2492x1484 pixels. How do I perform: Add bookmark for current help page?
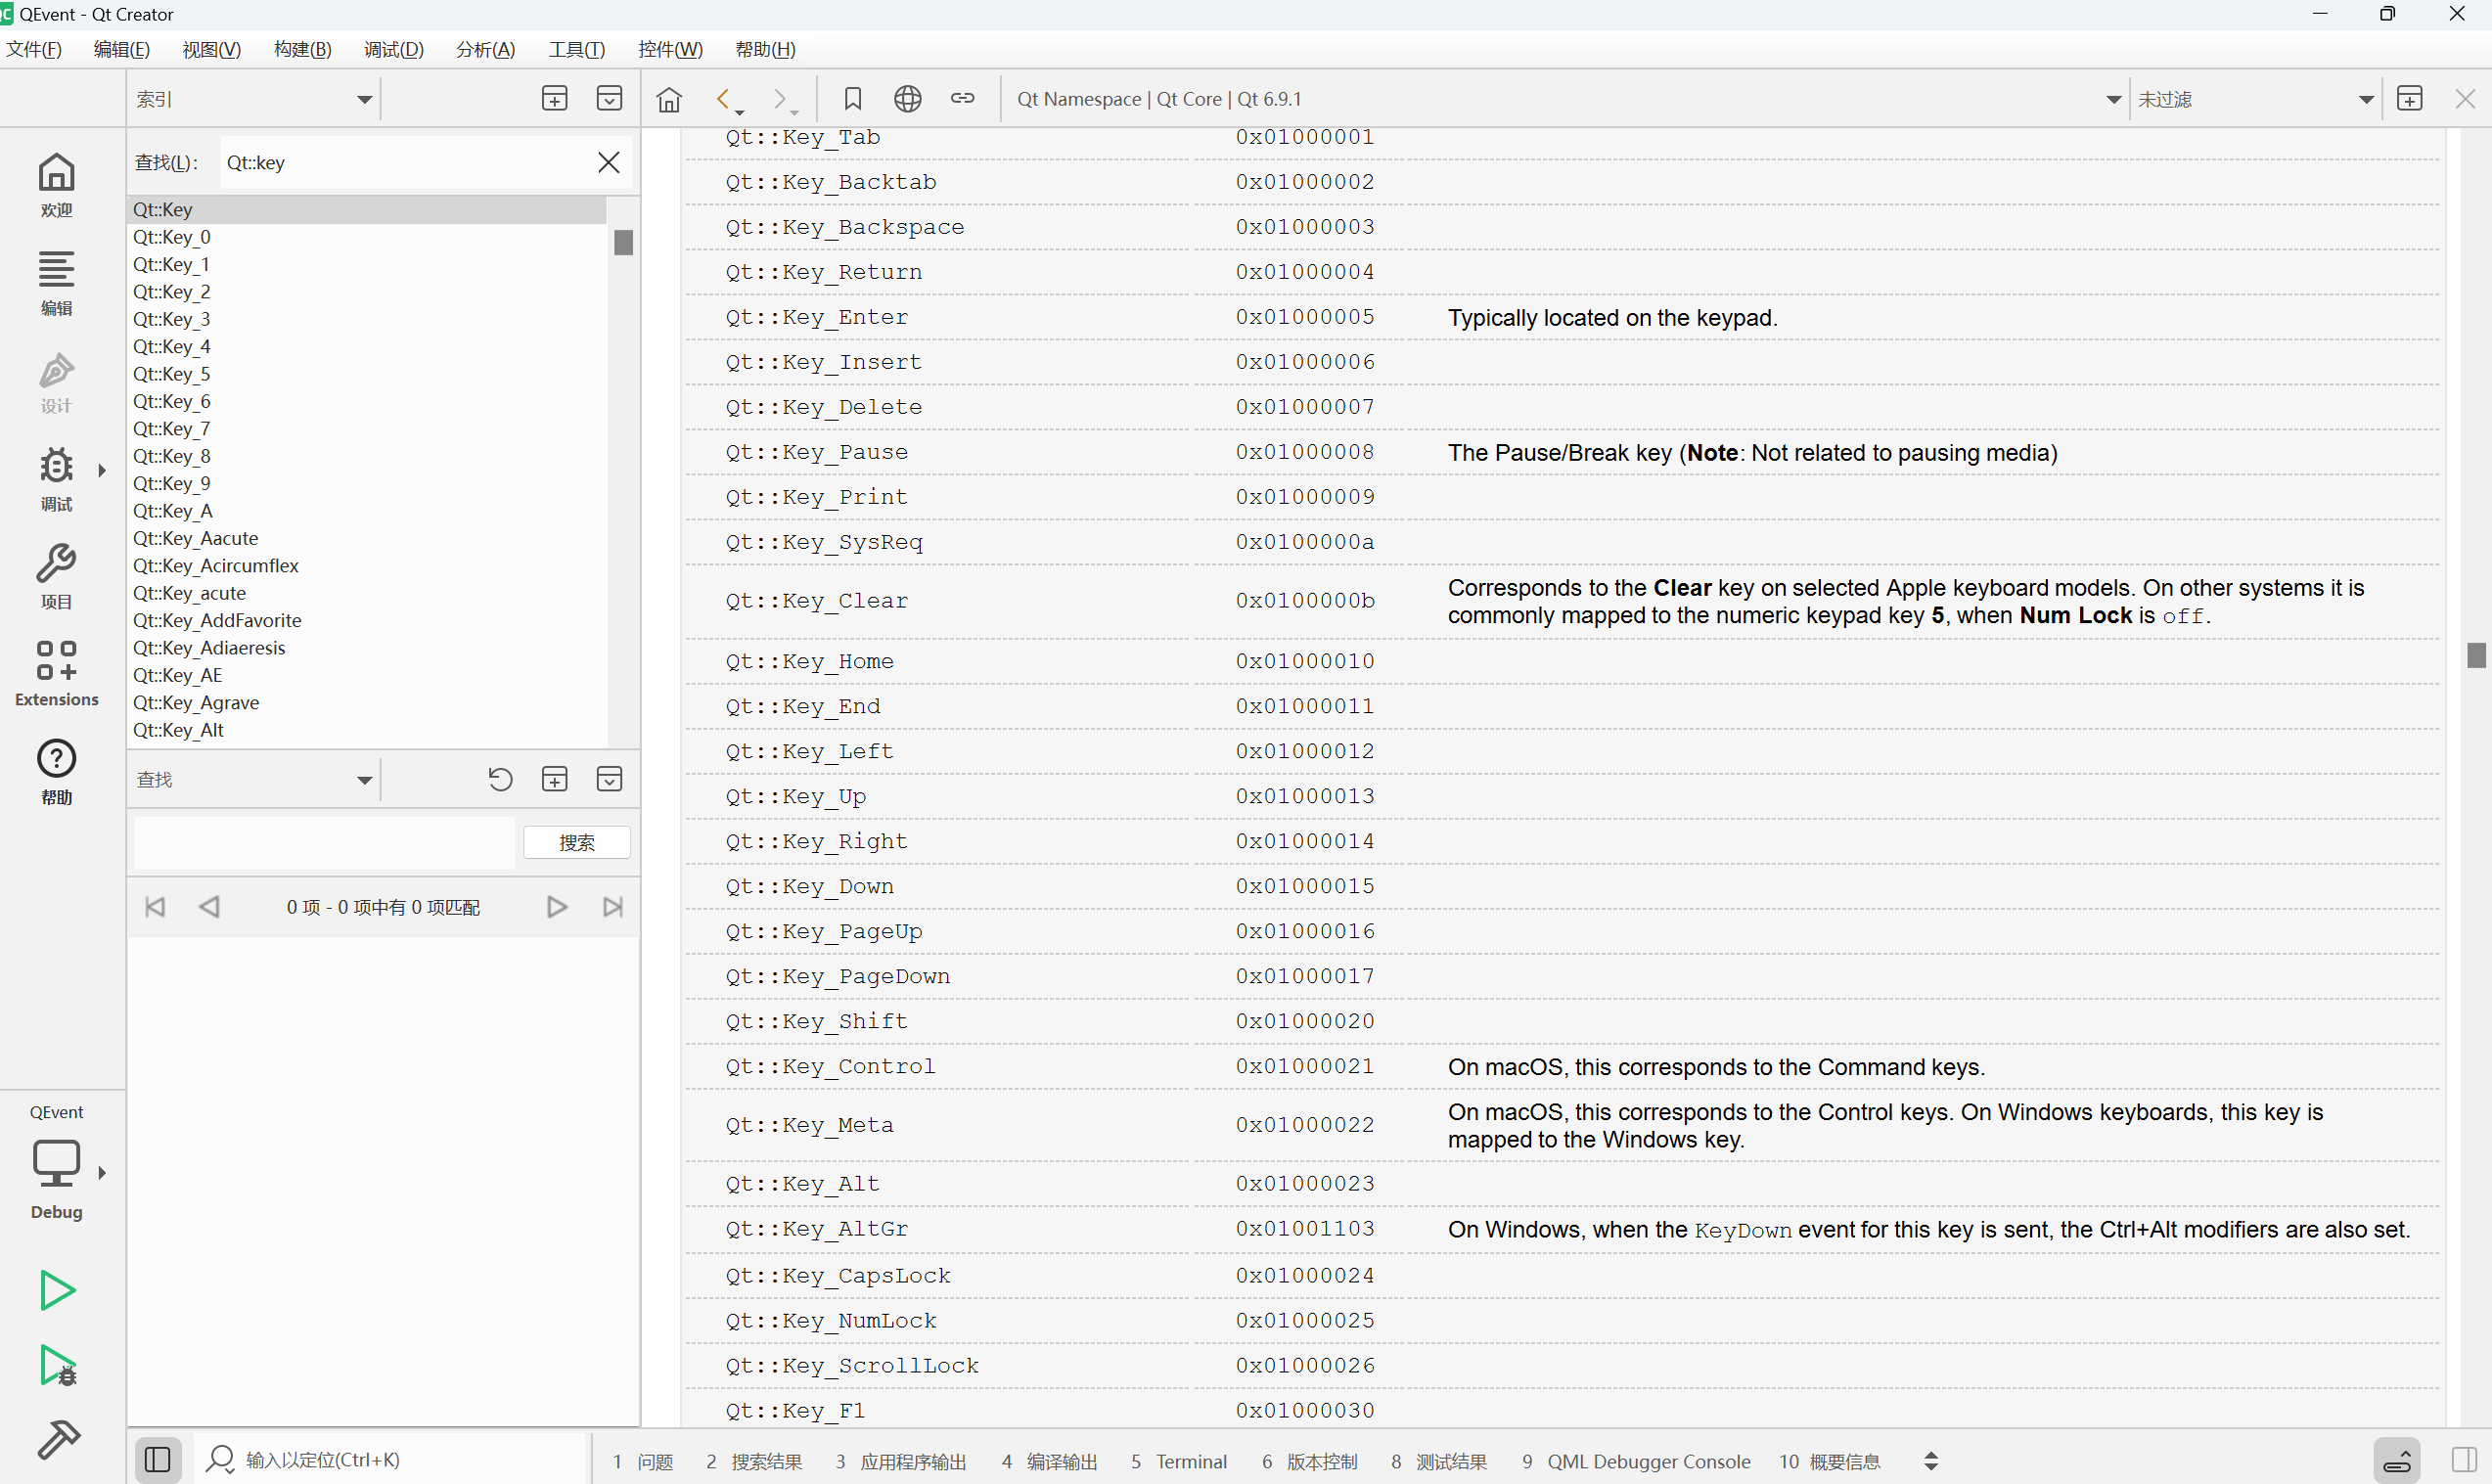[852, 99]
